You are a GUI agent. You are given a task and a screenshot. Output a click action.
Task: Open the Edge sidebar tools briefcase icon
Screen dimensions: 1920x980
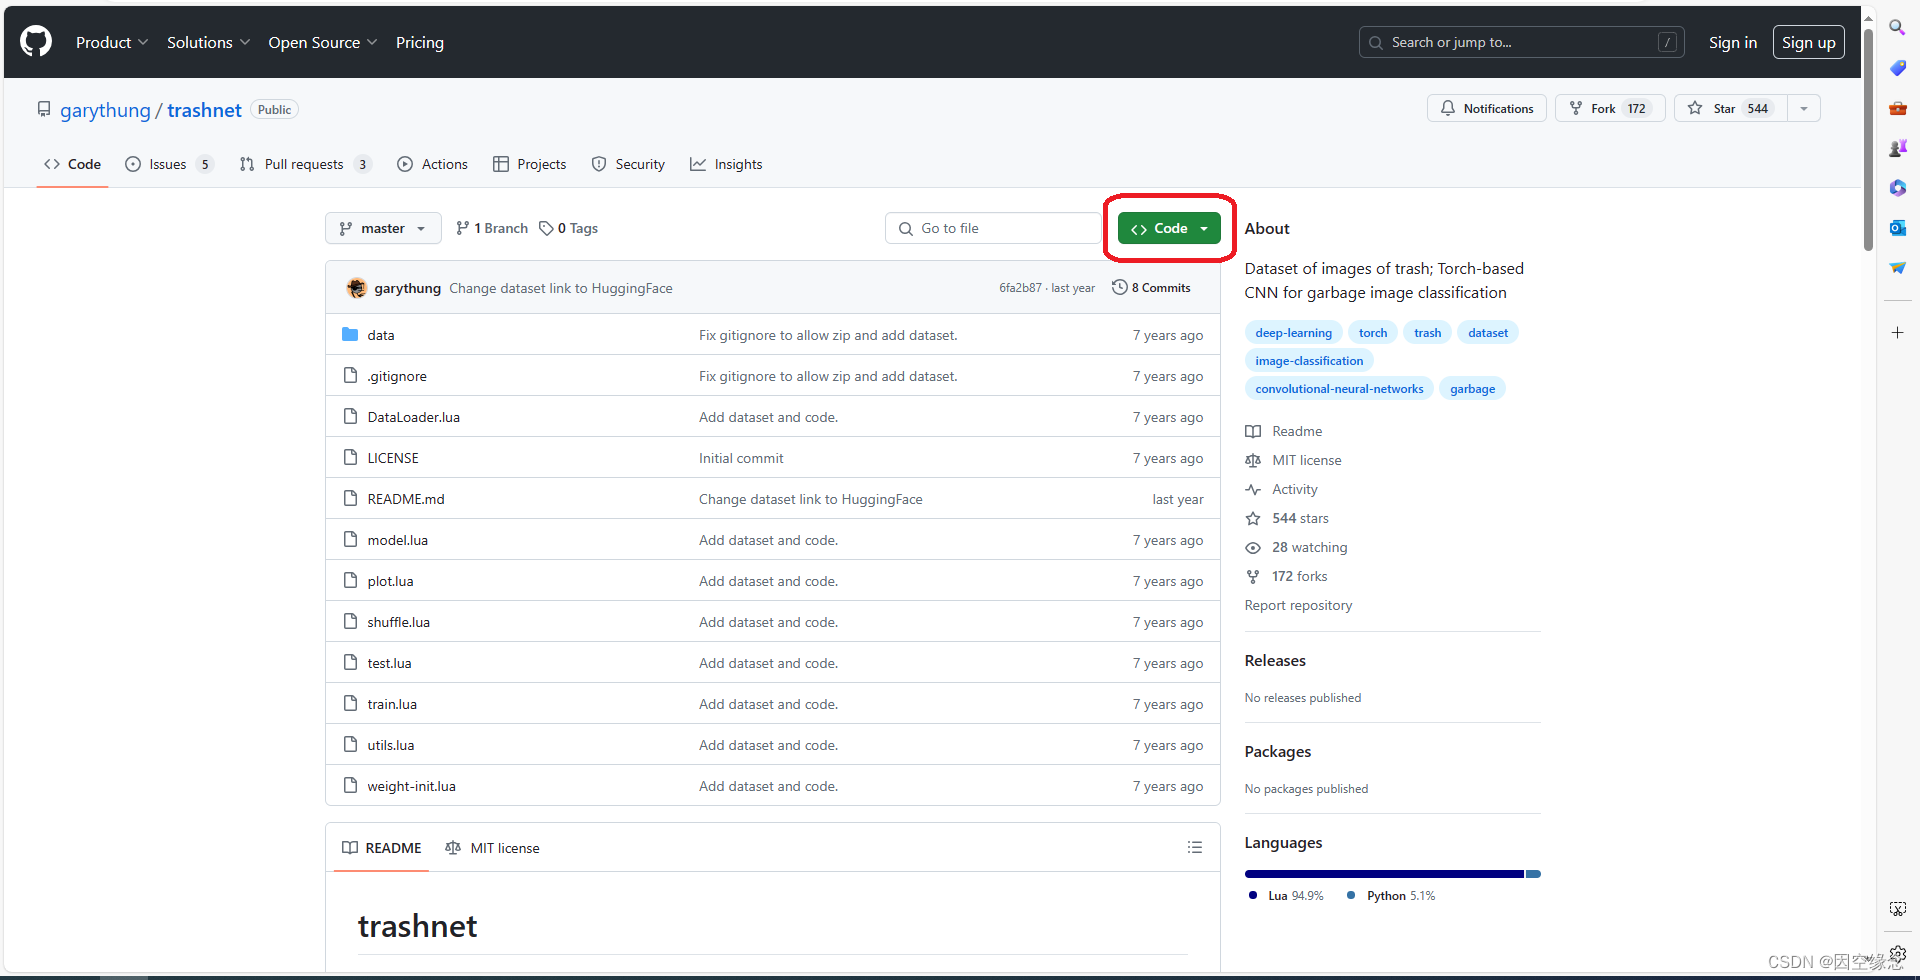[1897, 108]
